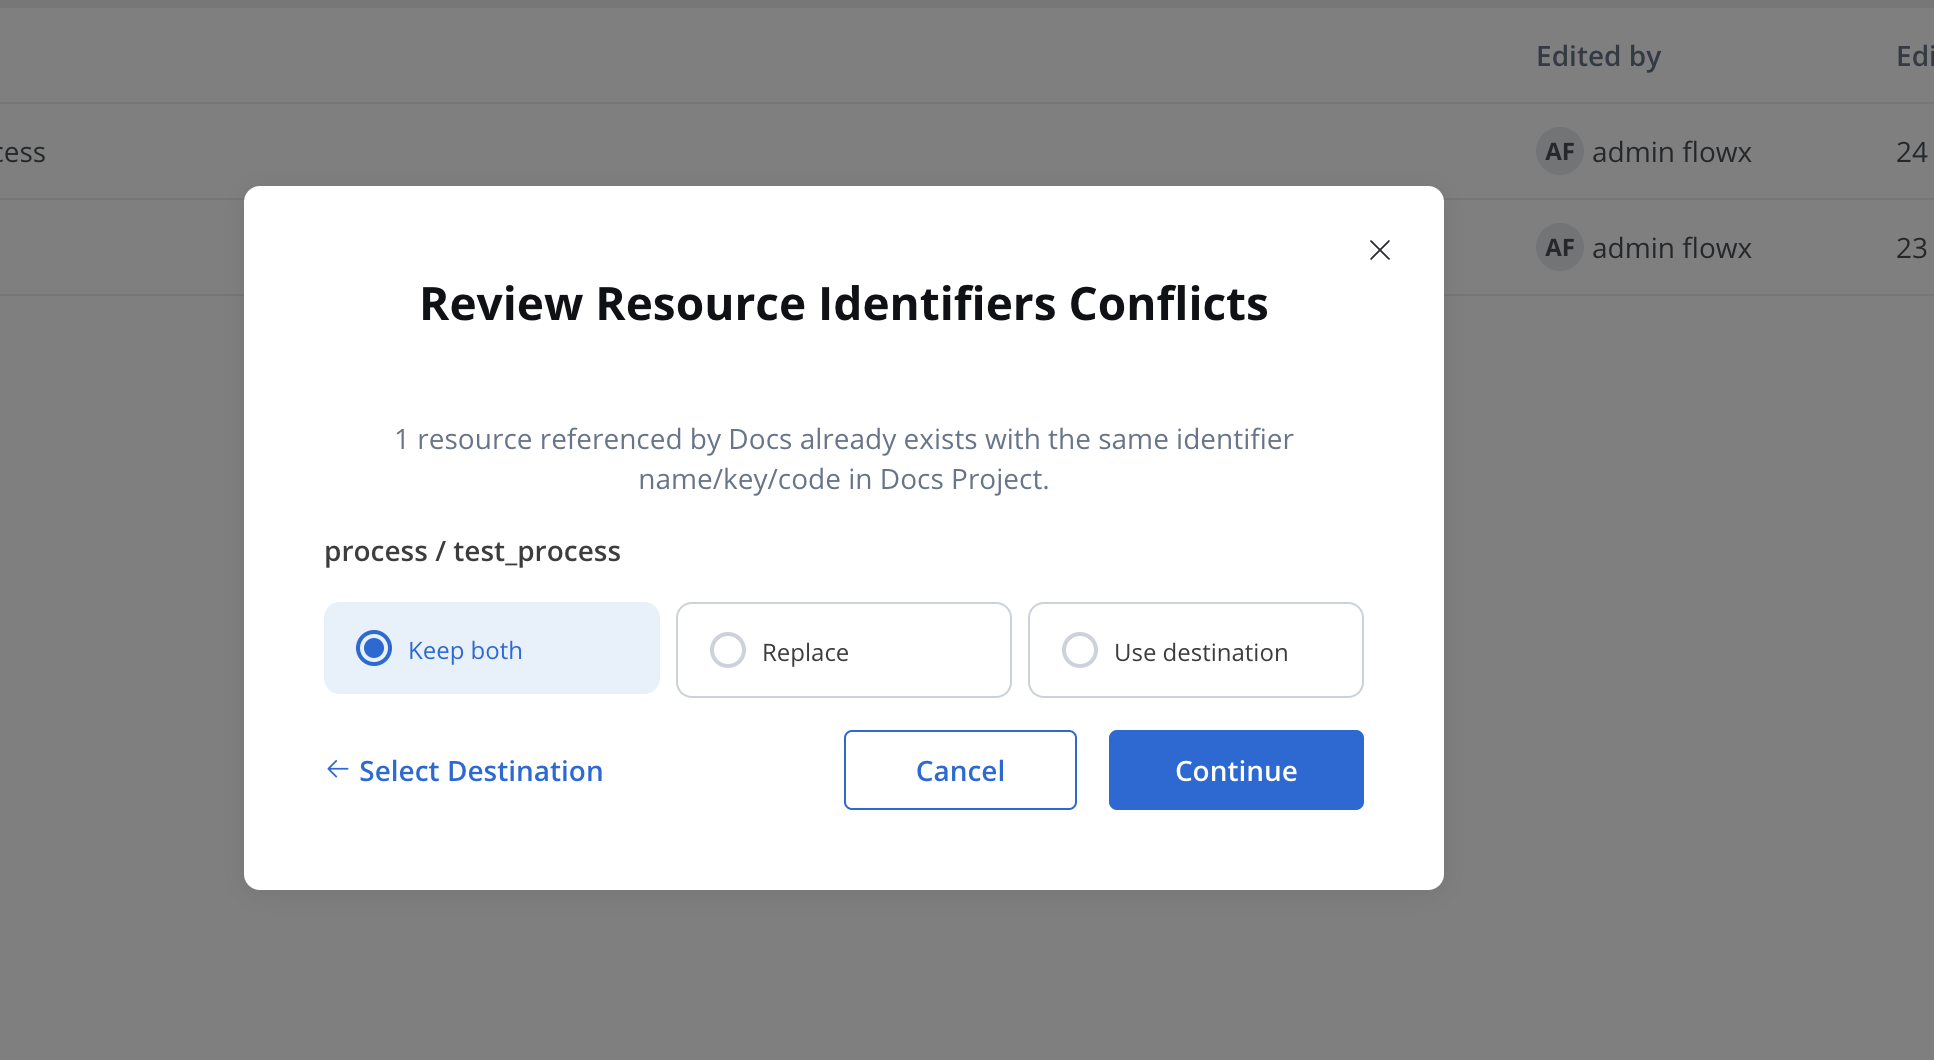This screenshot has width=1934, height=1060.
Task: Click the Edited by column header
Action: (1598, 56)
